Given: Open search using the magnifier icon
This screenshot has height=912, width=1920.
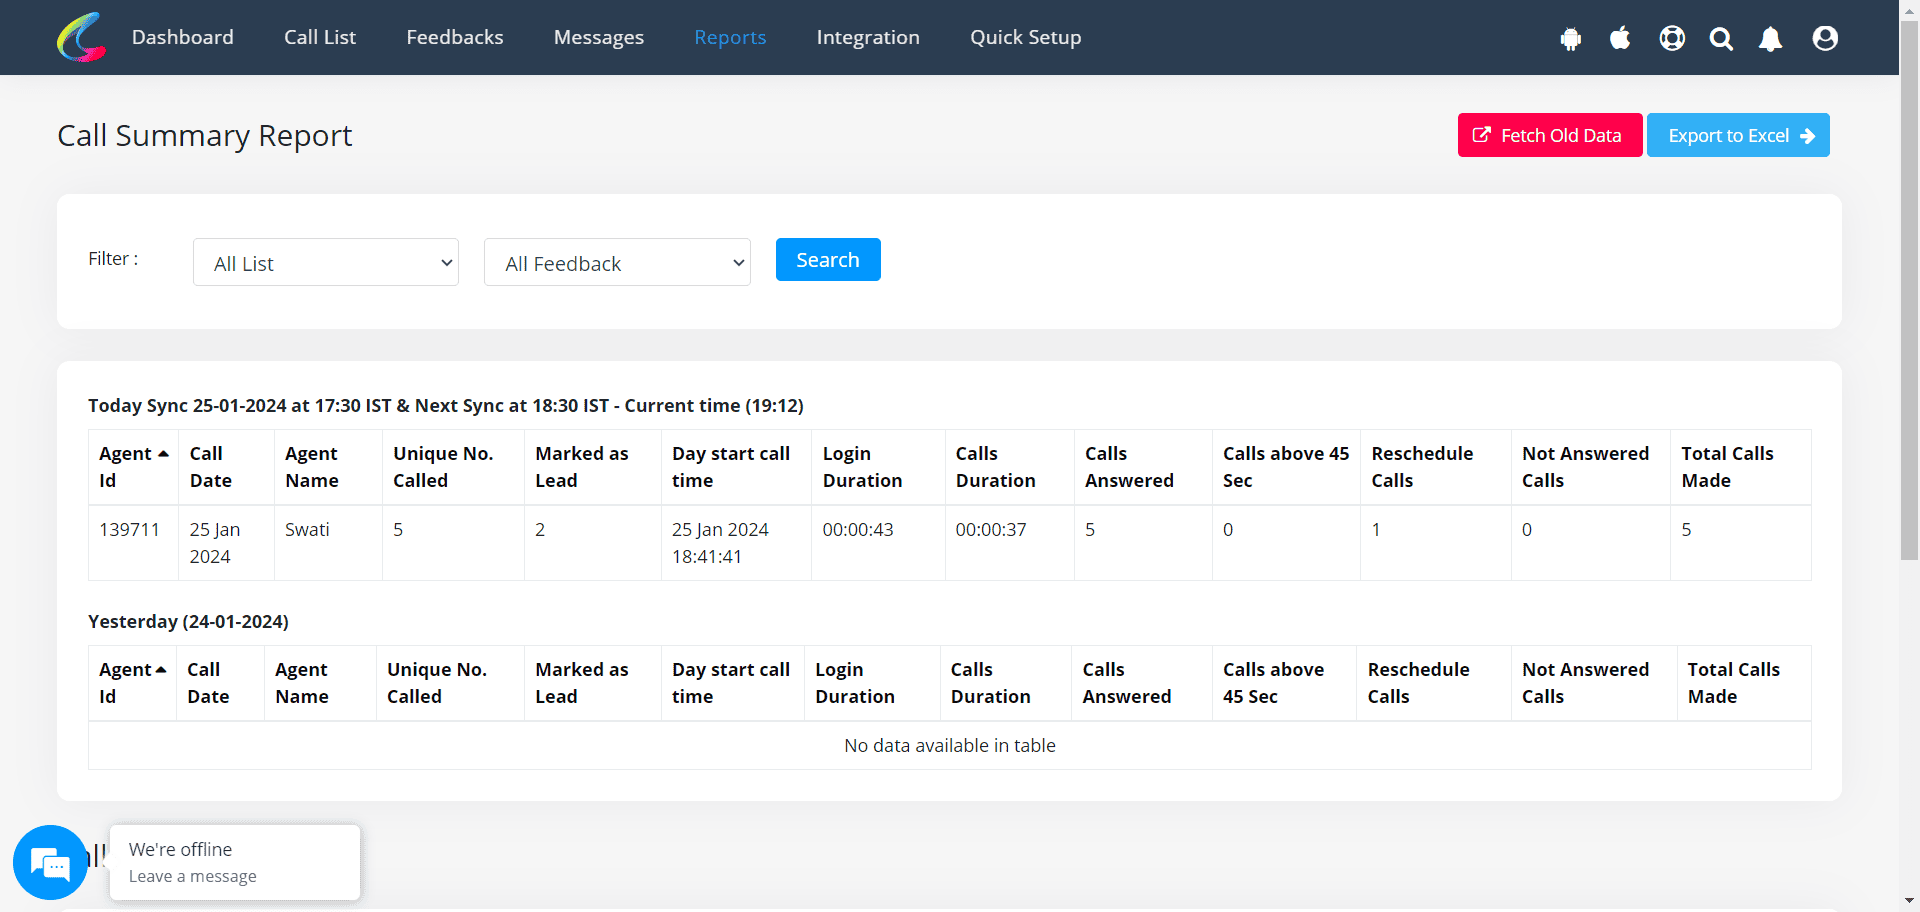Looking at the screenshot, I should click(1721, 38).
